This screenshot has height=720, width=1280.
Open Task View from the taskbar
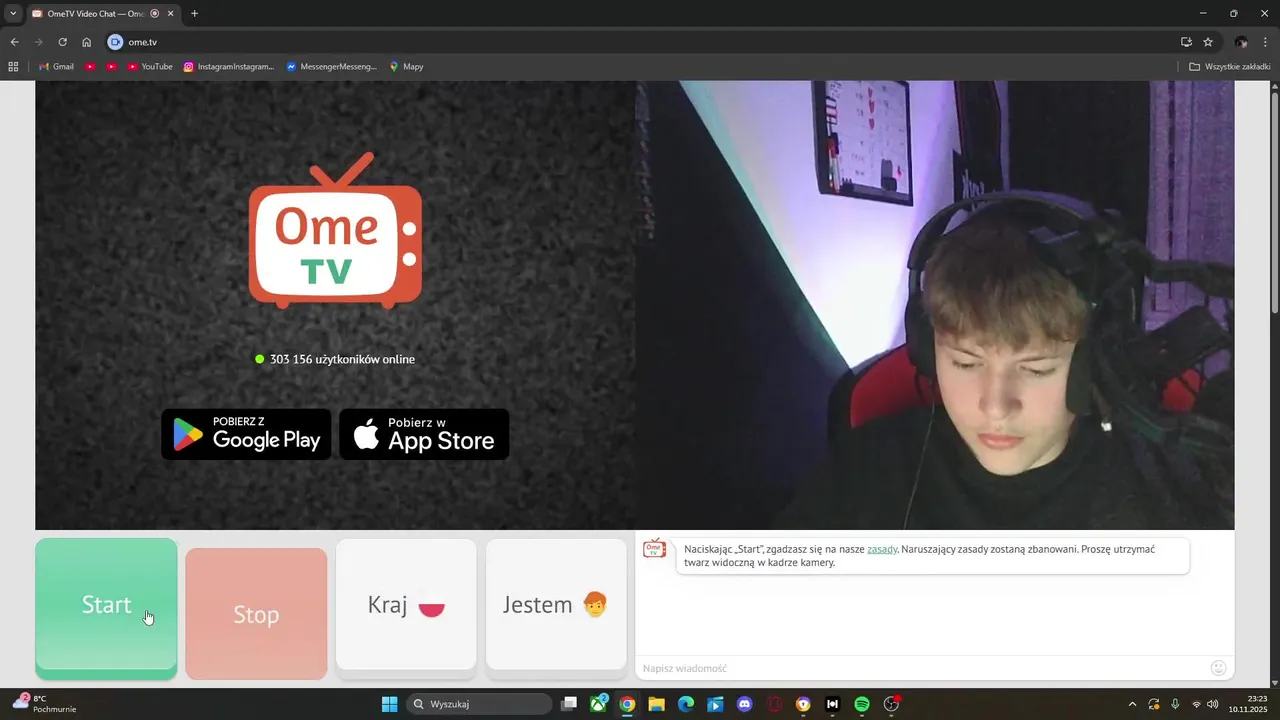[569, 704]
